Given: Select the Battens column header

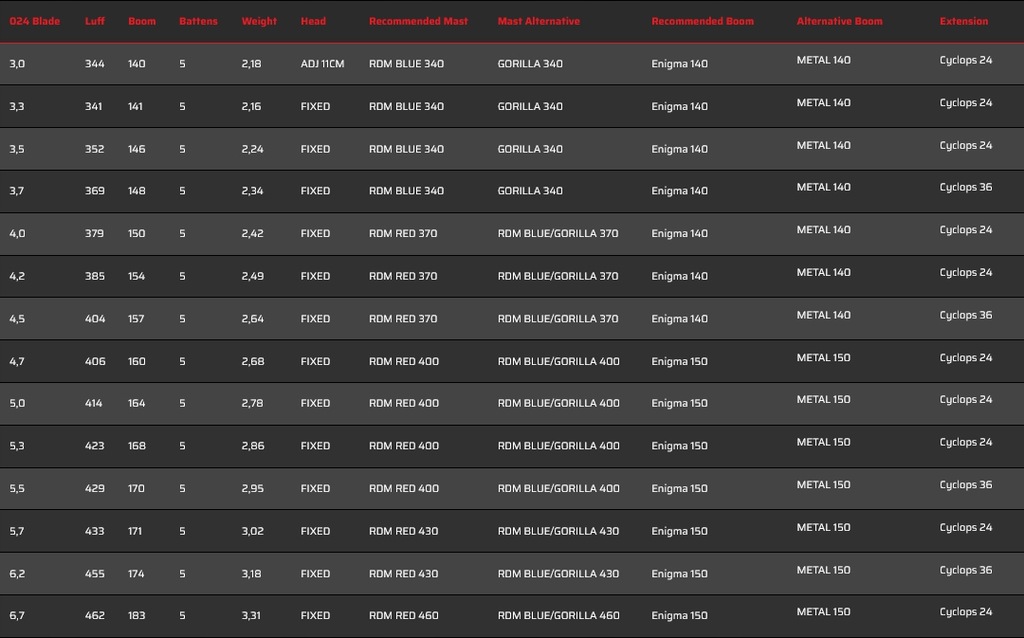Looking at the screenshot, I should click(198, 21).
